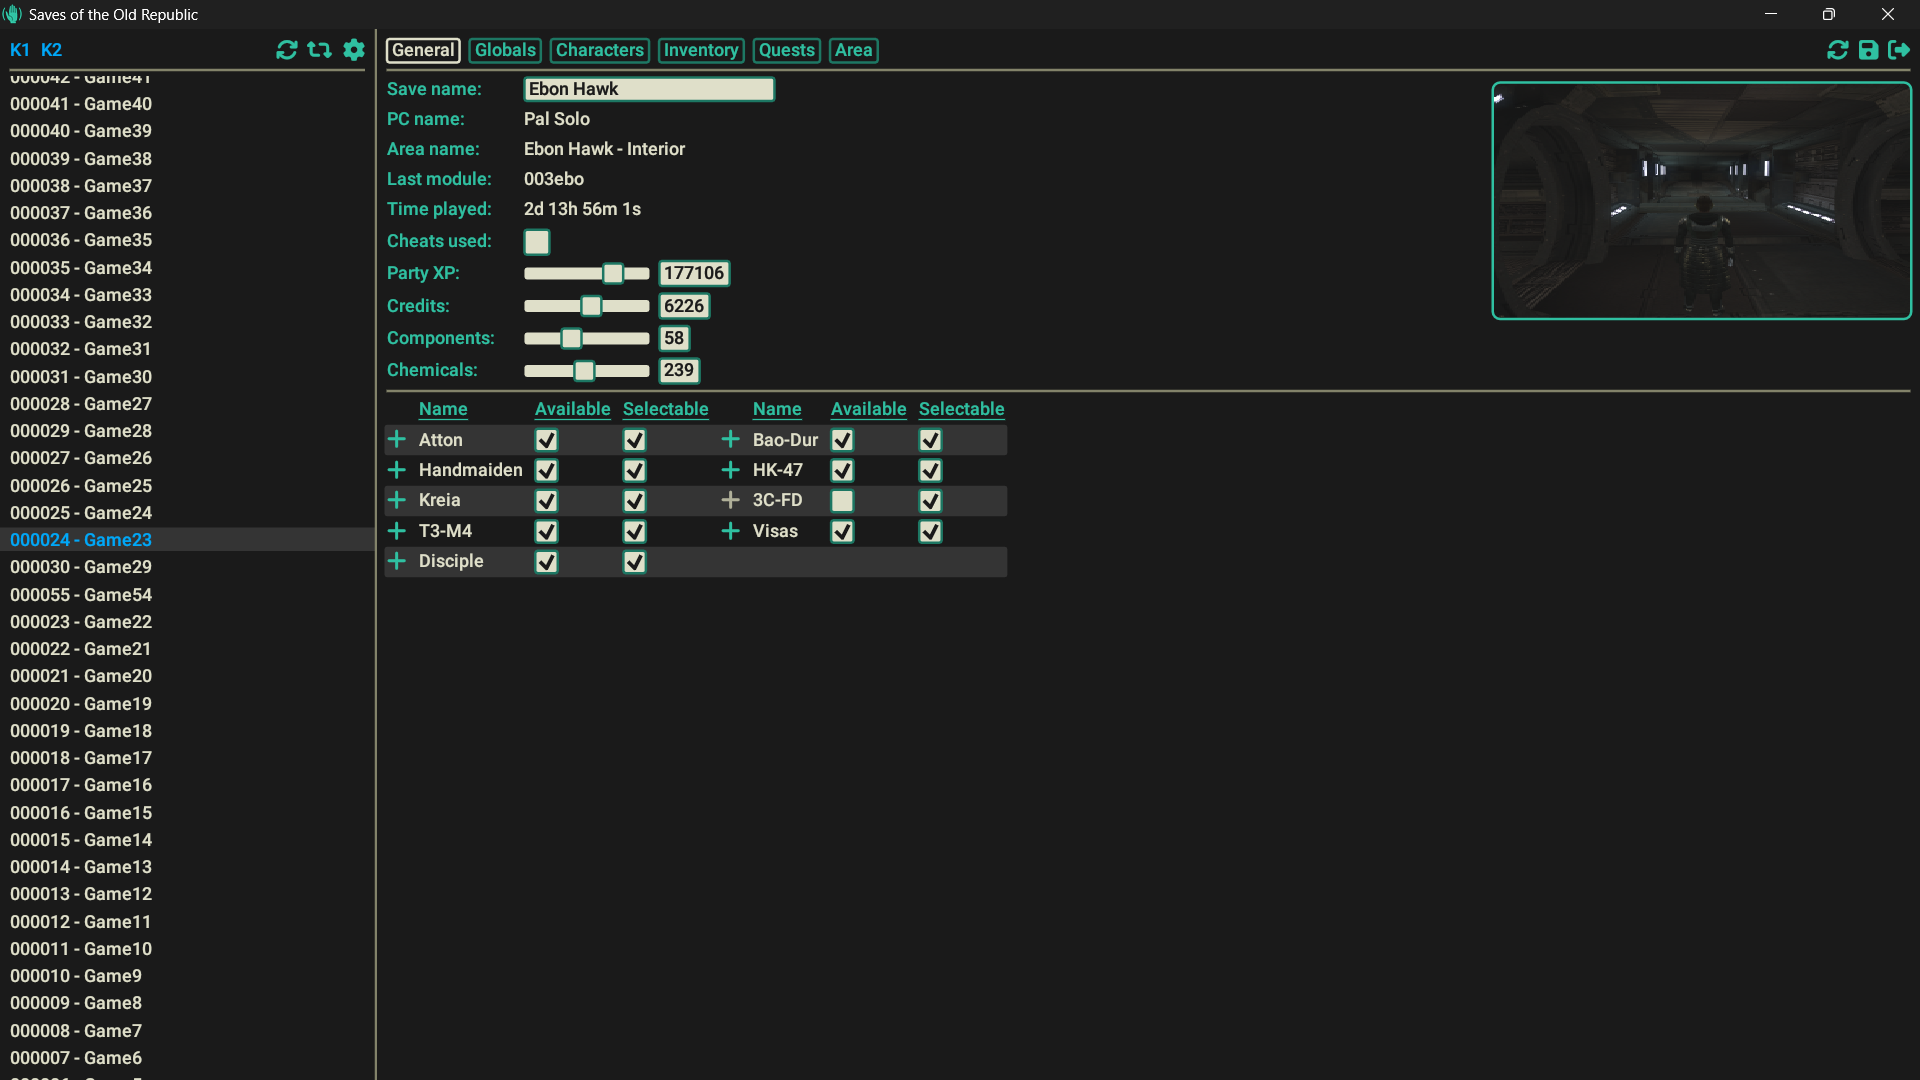Select save 000020 - Game19
Viewport: 1920px width, 1080px height.
coord(81,704)
